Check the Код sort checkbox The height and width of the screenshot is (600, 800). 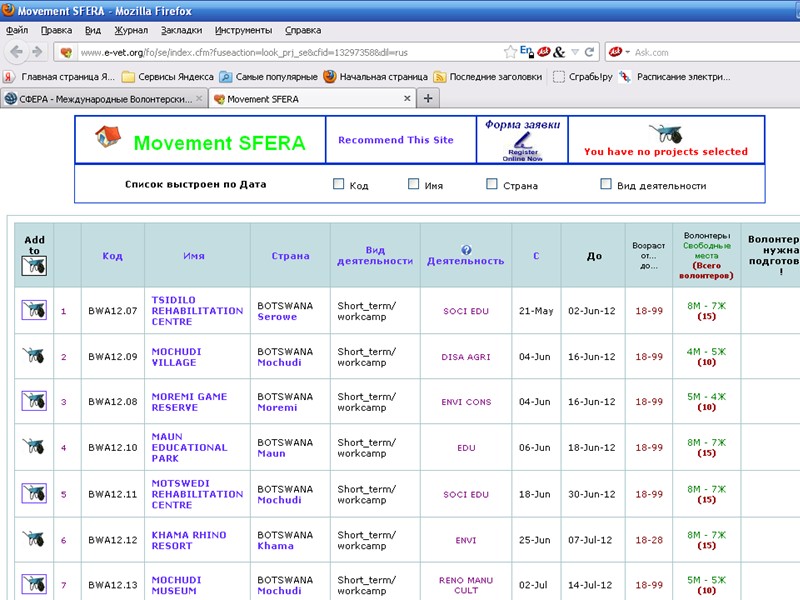point(339,184)
